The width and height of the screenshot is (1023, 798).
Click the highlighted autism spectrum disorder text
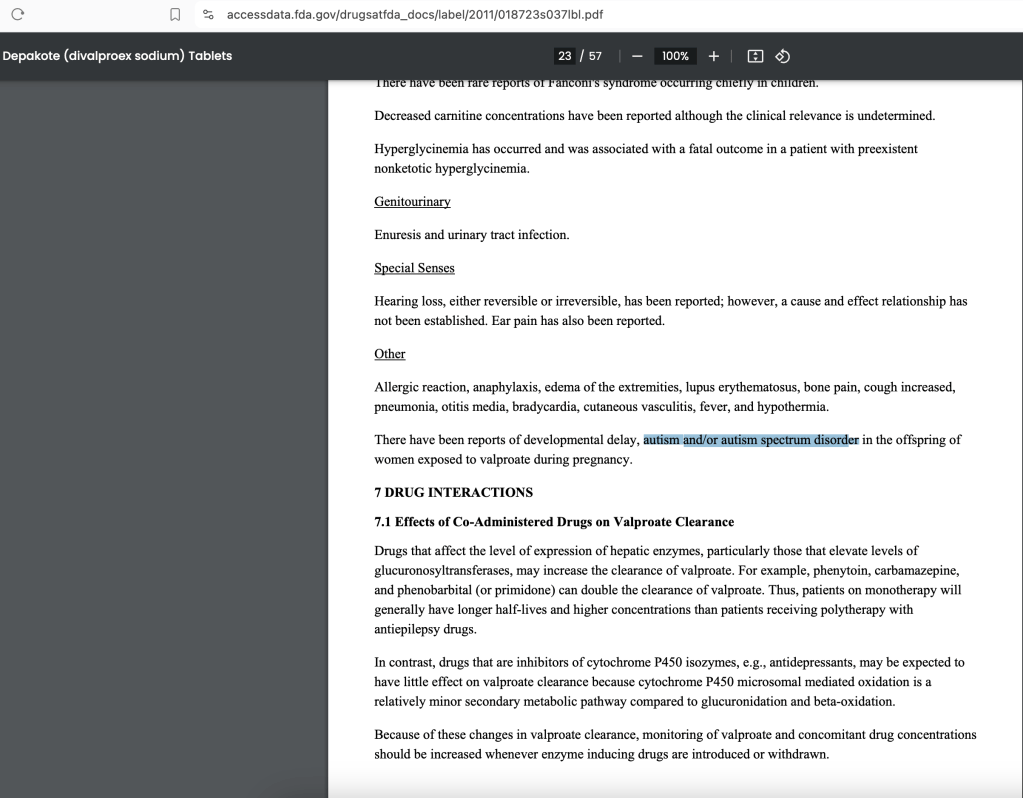tap(750, 440)
